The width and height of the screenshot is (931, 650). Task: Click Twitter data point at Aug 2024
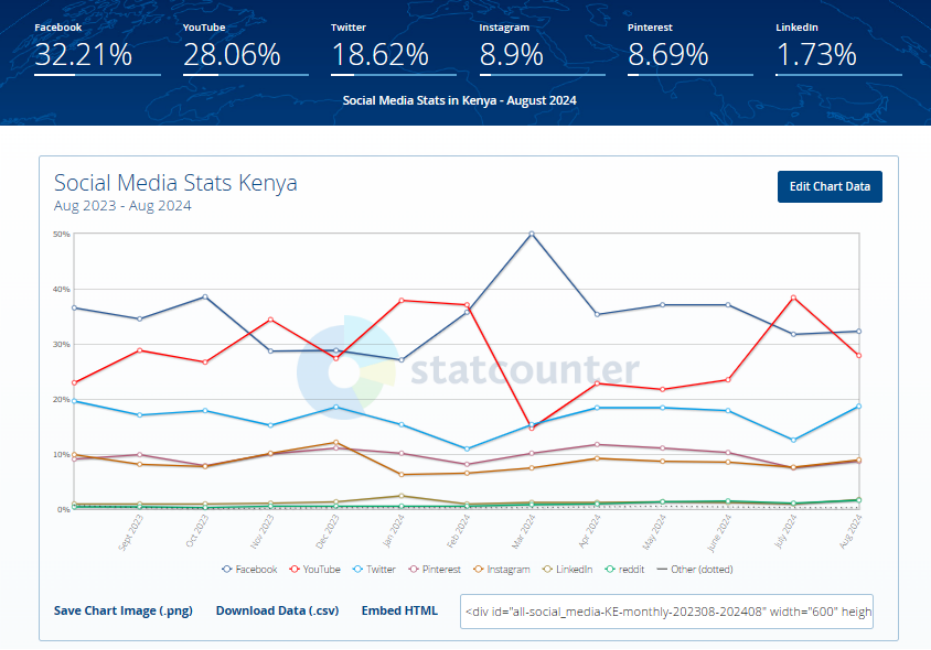[x=859, y=407]
